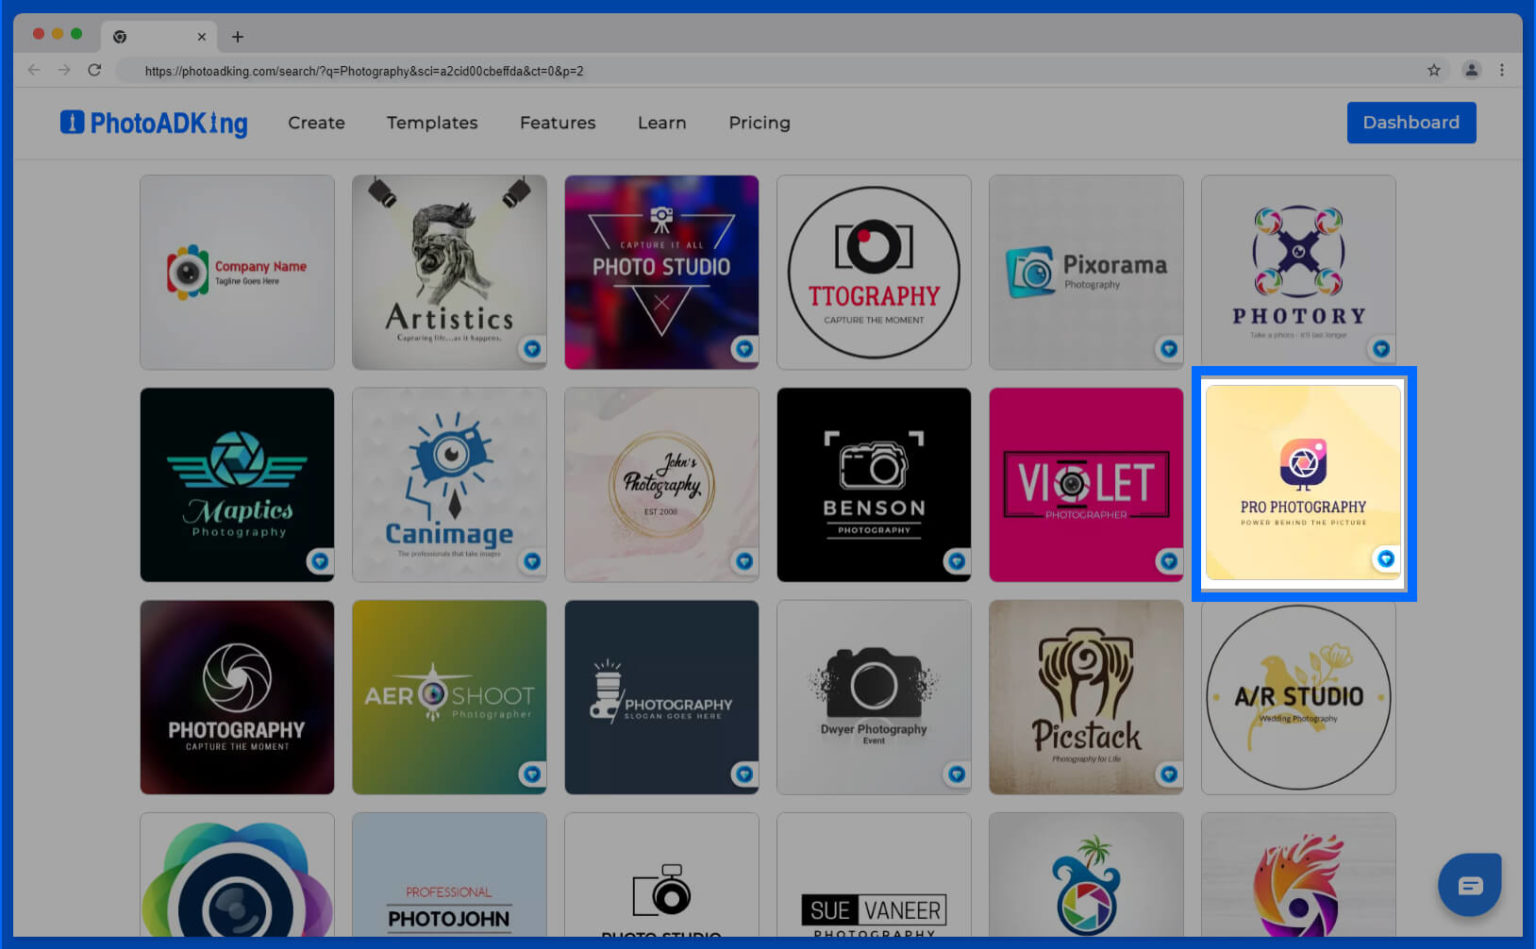
Task: Open the browser three-dot menu
Action: pos(1502,70)
